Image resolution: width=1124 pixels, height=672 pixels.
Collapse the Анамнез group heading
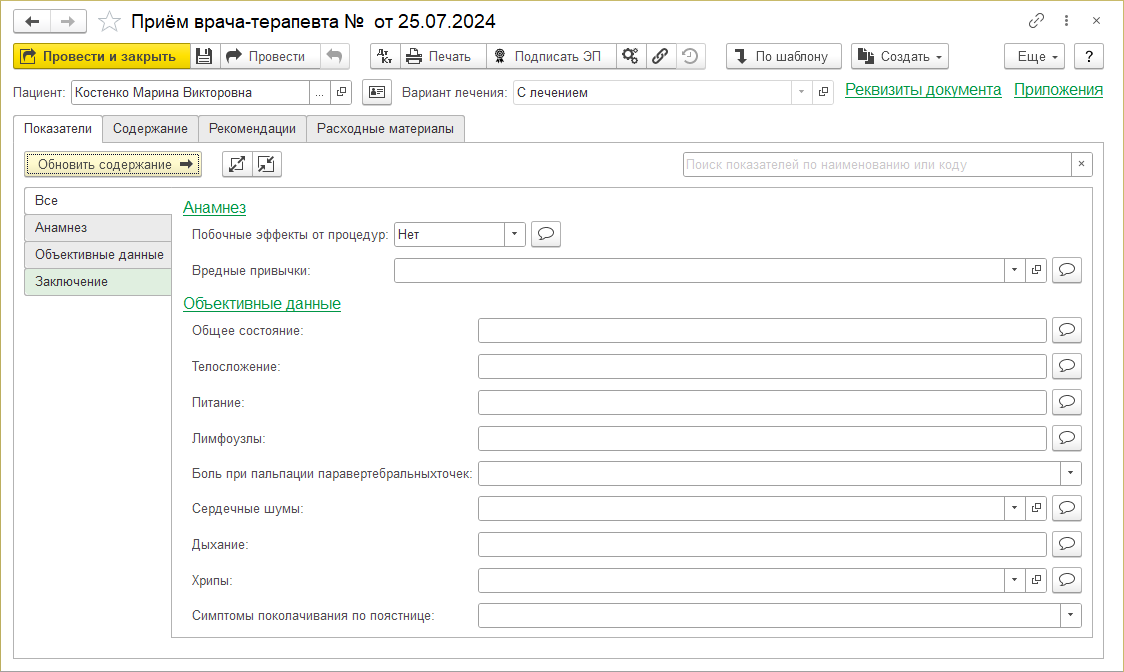pos(214,207)
